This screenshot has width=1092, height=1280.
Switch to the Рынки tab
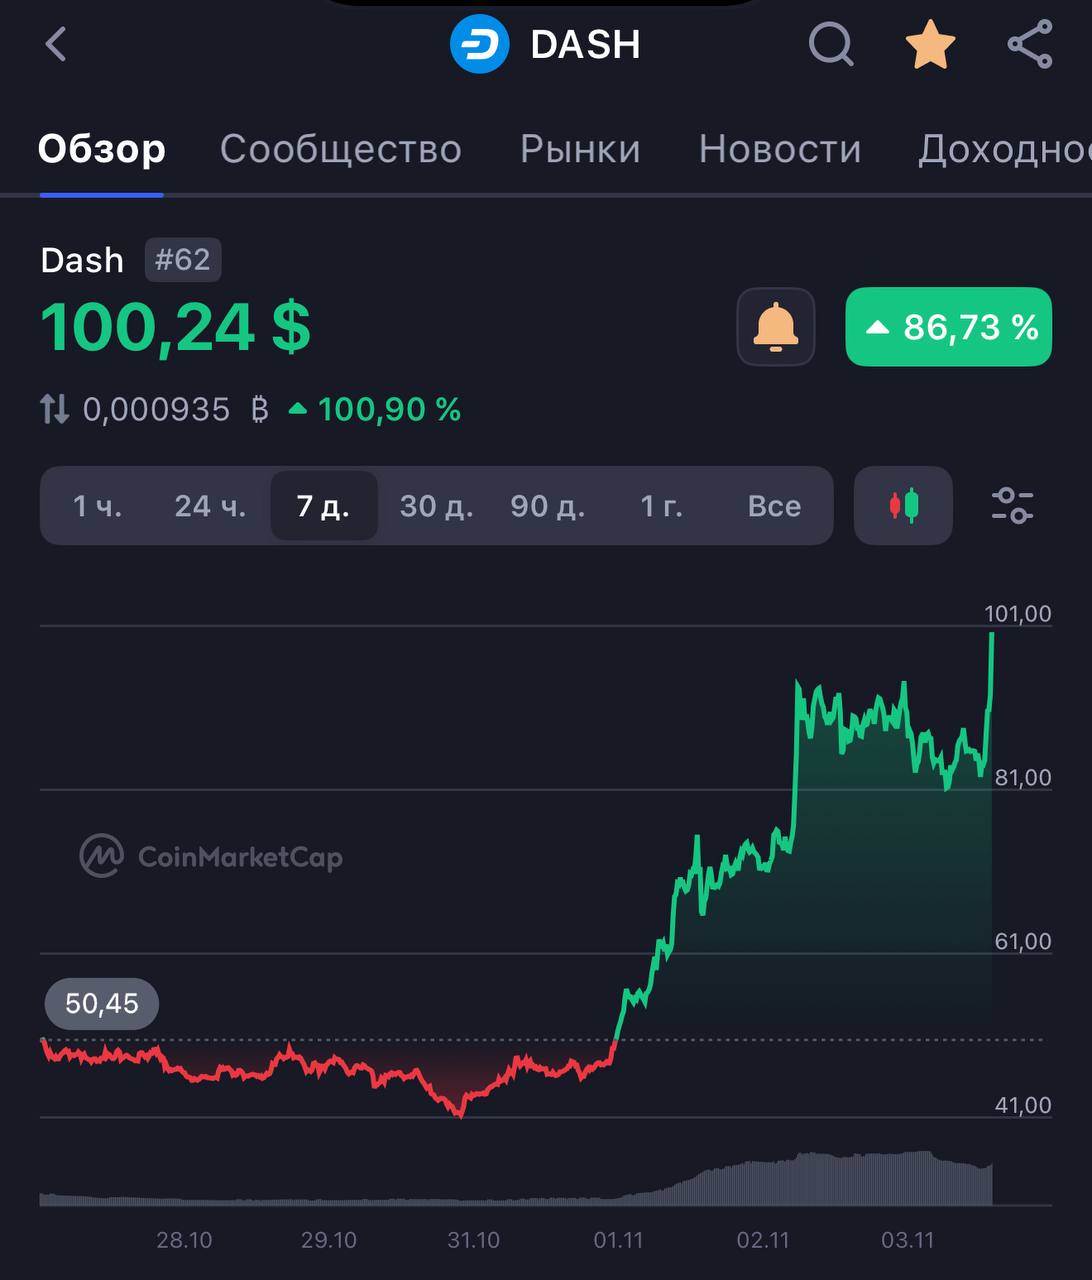pyautogui.click(x=579, y=148)
